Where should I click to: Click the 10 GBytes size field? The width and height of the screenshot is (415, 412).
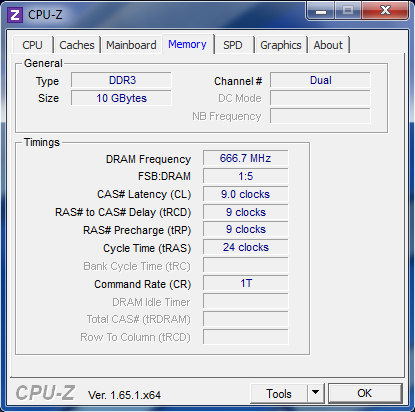click(121, 98)
